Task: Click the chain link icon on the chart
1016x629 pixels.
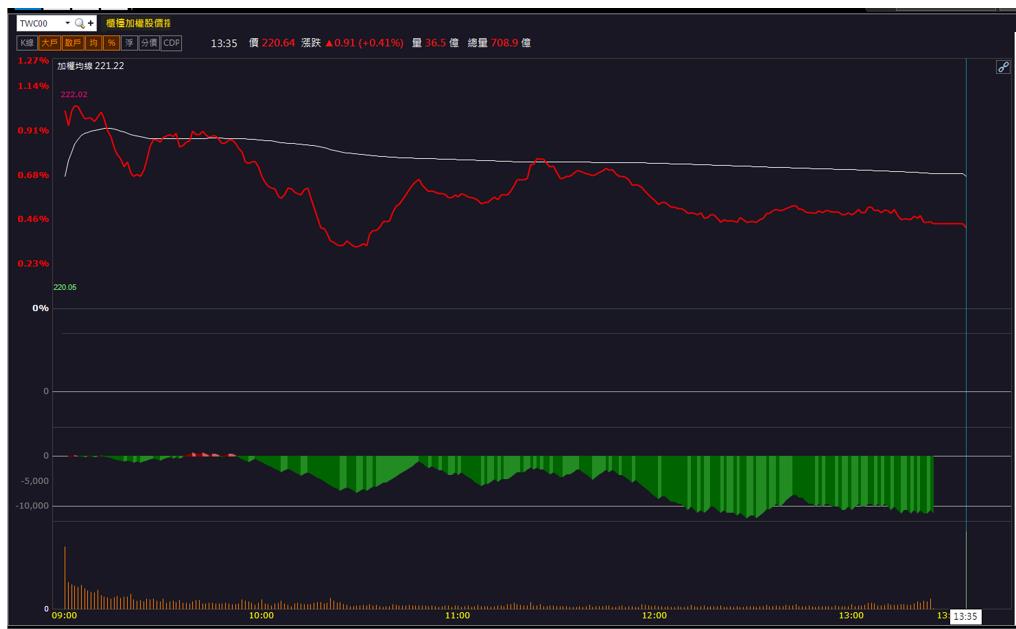Action: point(1003,67)
